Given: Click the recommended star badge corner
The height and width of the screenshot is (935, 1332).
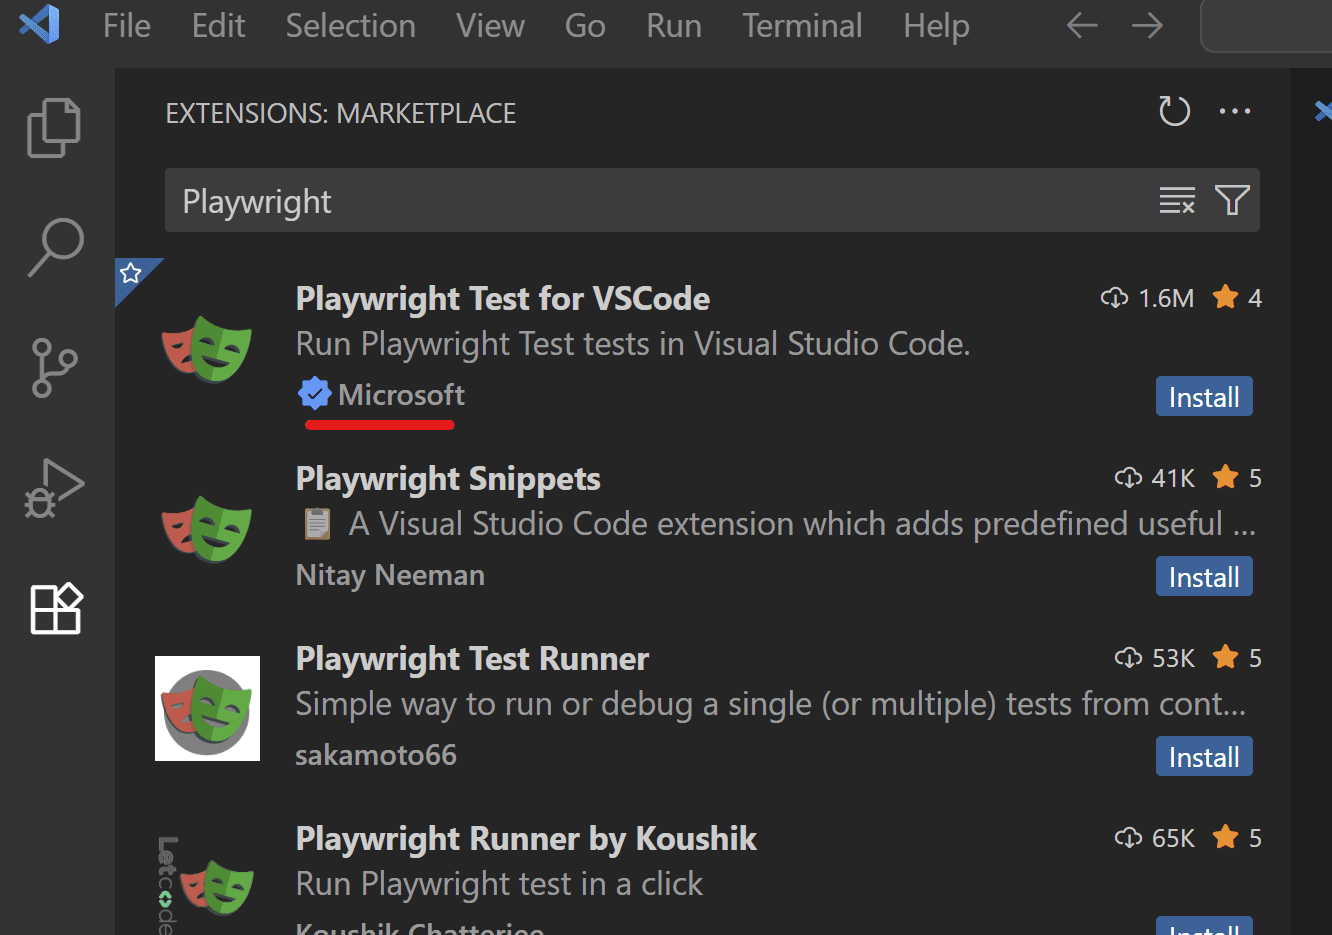Looking at the screenshot, I should [x=131, y=273].
